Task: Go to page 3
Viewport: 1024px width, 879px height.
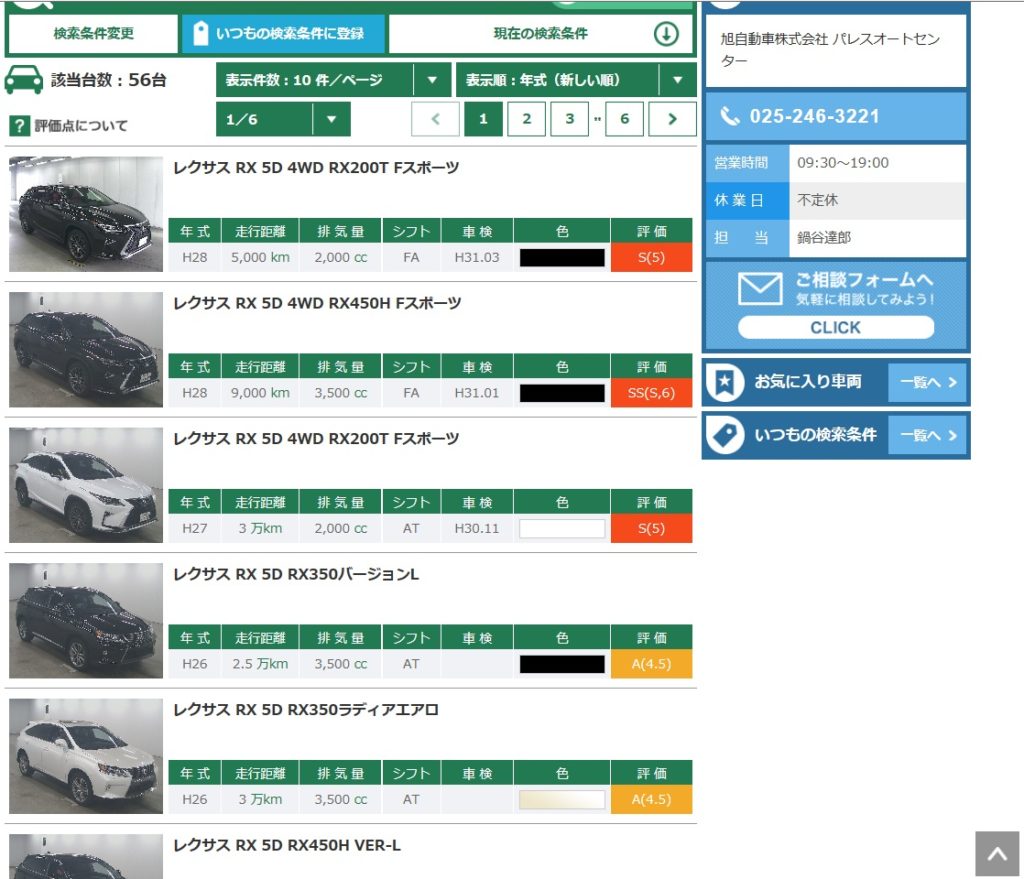Action: pyautogui.click(x=569, y=119)
